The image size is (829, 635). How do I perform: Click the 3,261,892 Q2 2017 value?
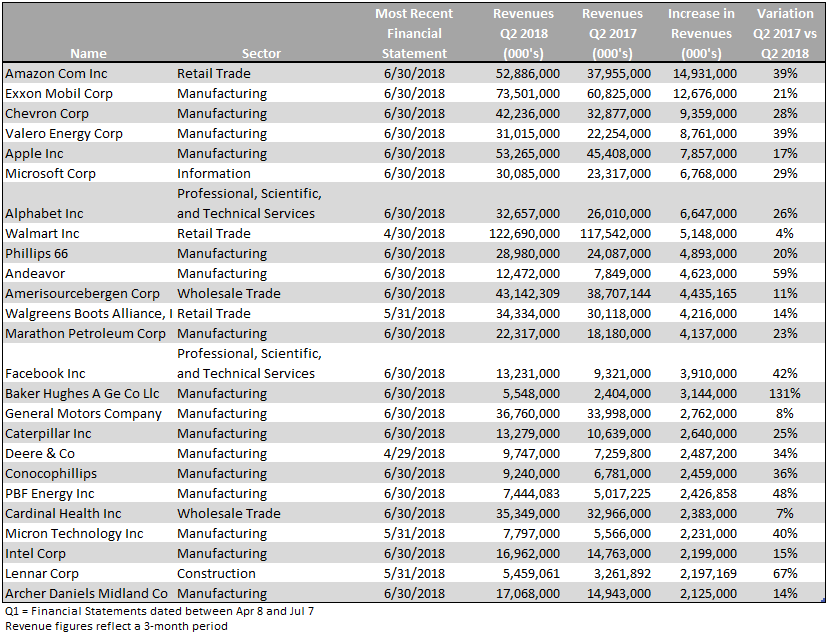coord(622,574)
